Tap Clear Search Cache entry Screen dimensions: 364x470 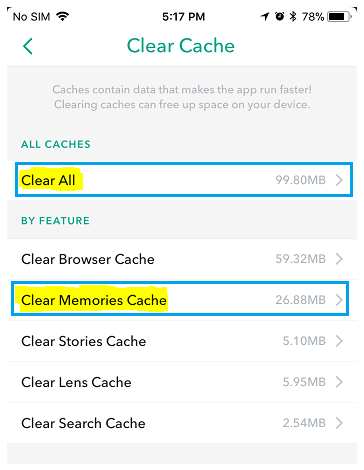pyautogui.click(x=182, y=423)
